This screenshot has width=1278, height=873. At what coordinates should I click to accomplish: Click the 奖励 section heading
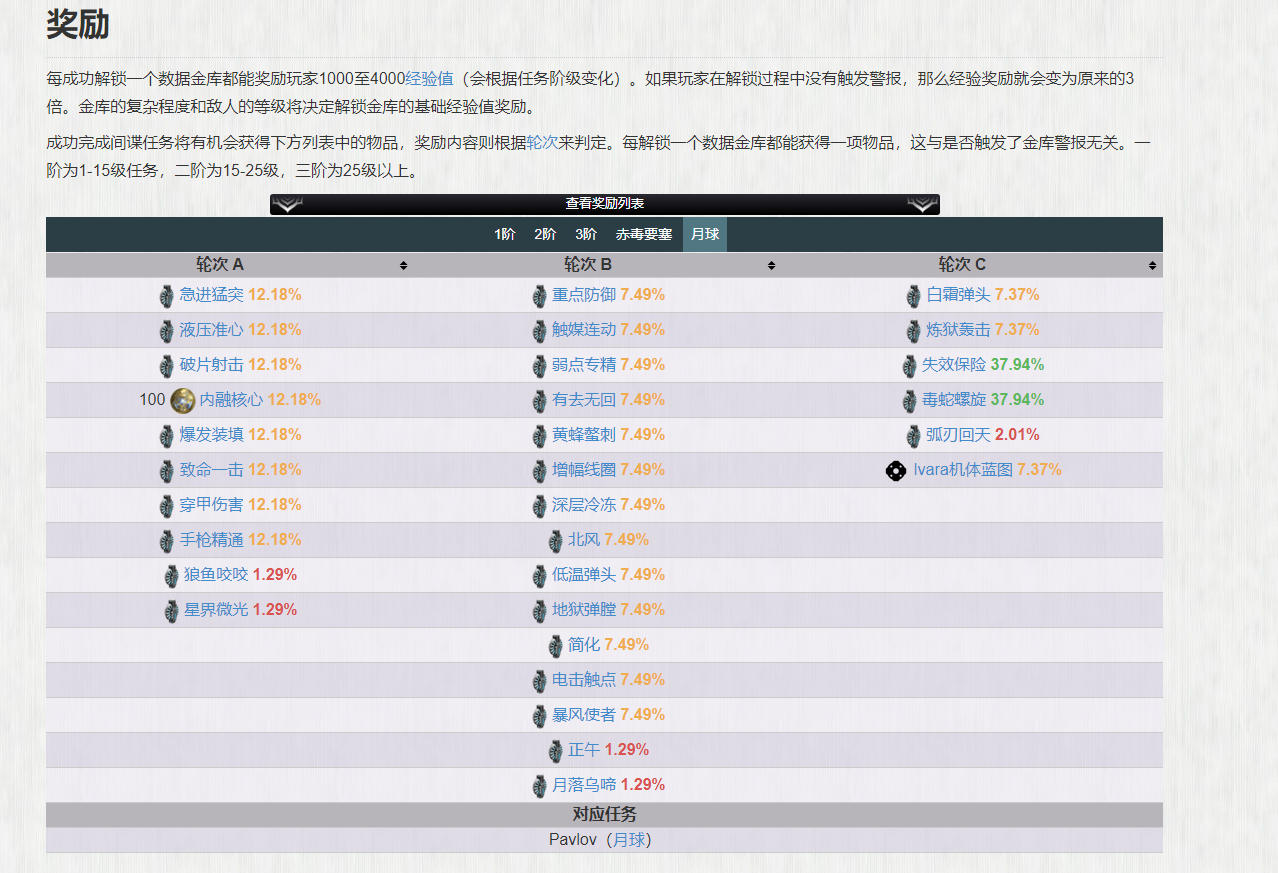[78, 25]
